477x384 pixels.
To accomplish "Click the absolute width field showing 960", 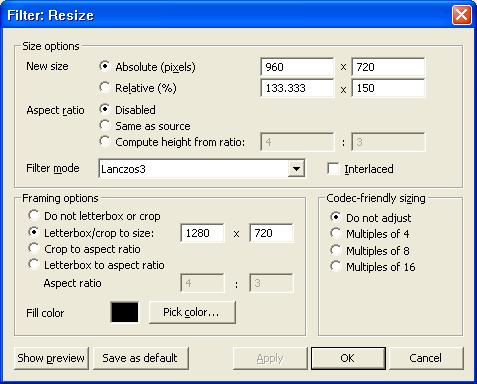I will click(297, 67).
